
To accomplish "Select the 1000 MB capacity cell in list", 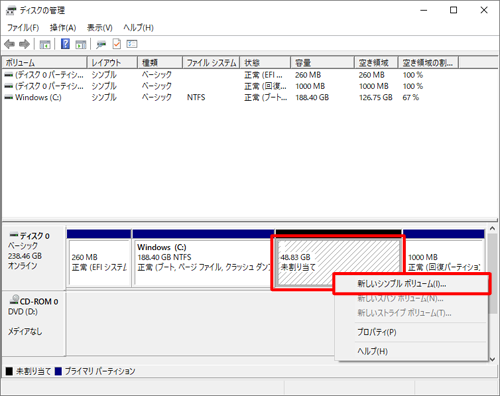I will pyautogui.click(x=310, y=86).
